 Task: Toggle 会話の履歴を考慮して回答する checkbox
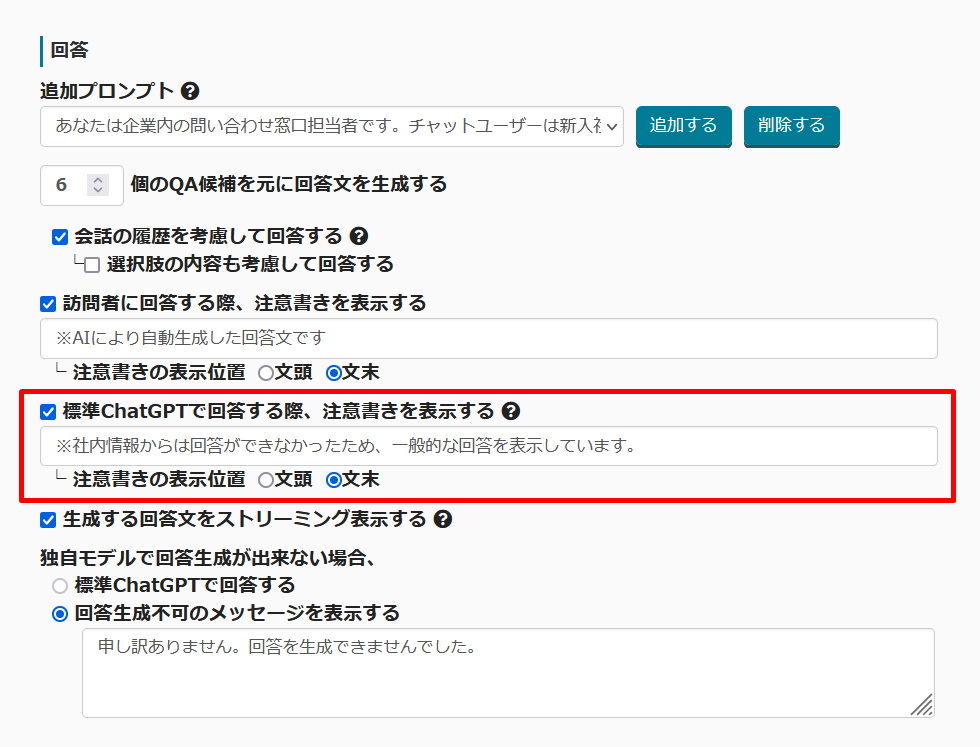click(60, 237)
